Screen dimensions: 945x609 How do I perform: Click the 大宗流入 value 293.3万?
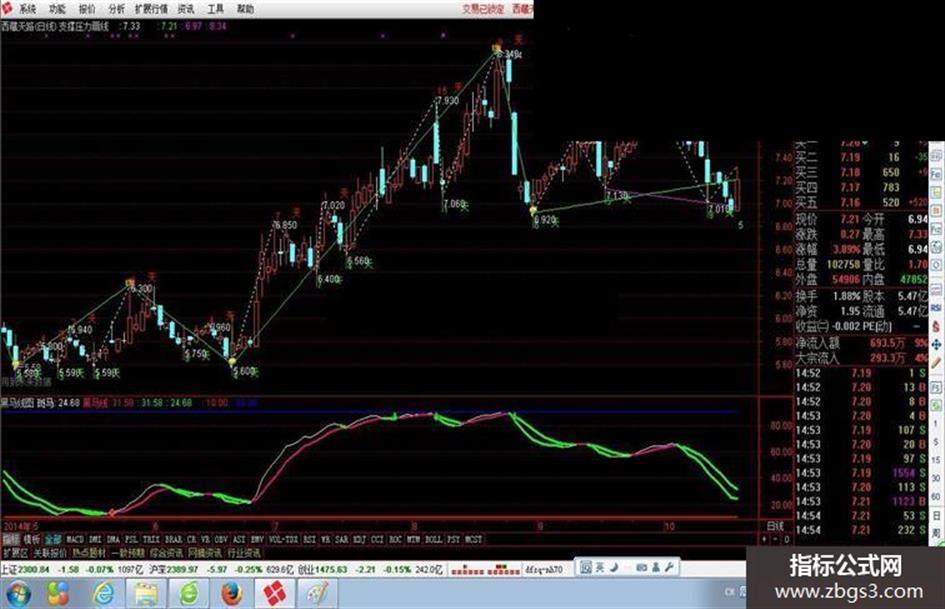(887, 358)
